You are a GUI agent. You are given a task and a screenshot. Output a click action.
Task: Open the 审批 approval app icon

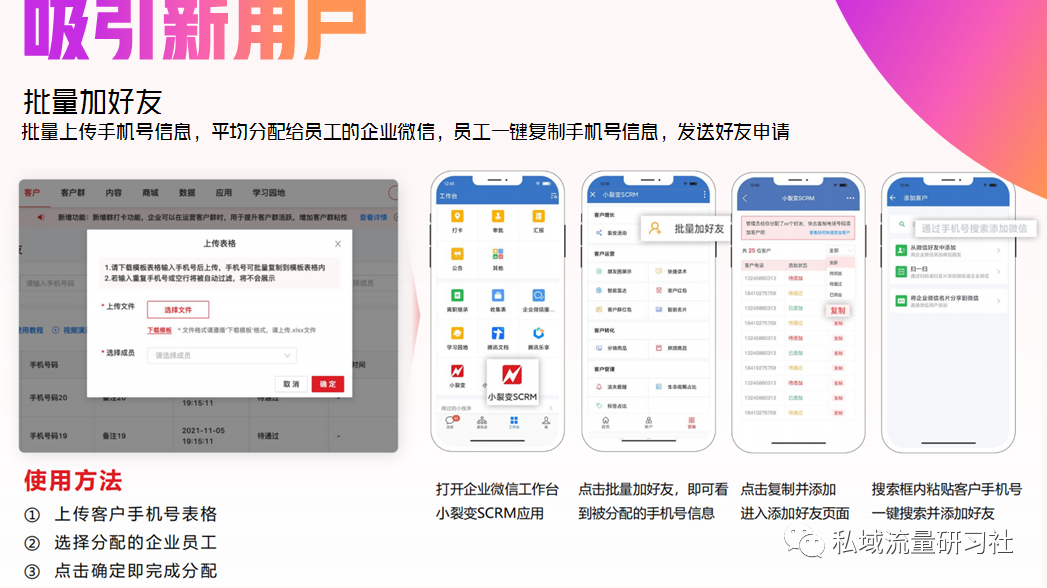(498, 216)
